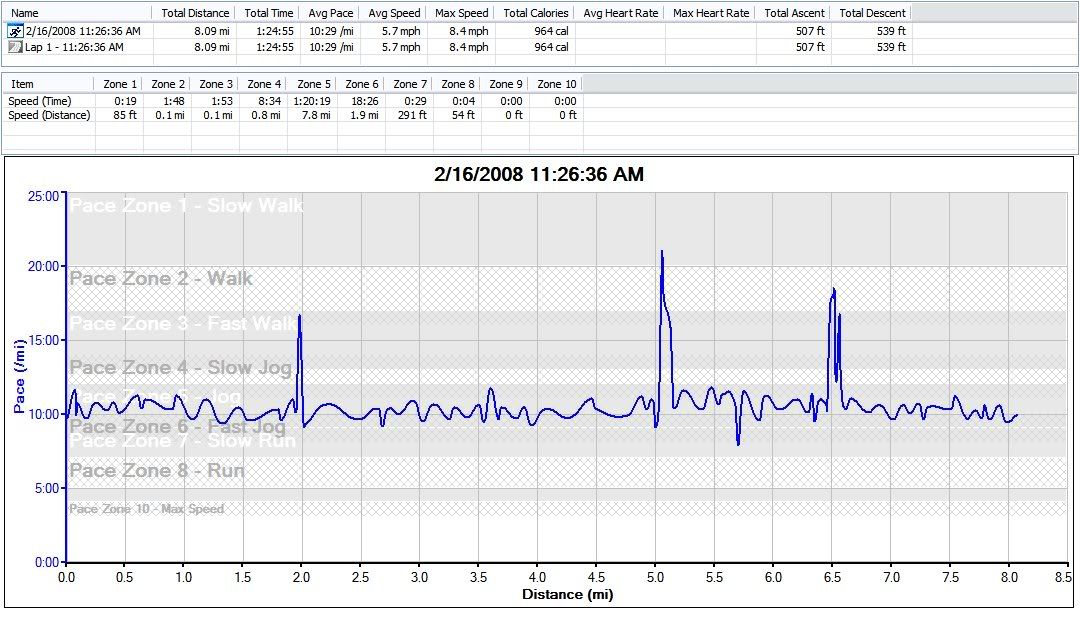
Task: Select the 2/16/2008 11:26:36 AM activity row
Action: (x=82, y=32)
